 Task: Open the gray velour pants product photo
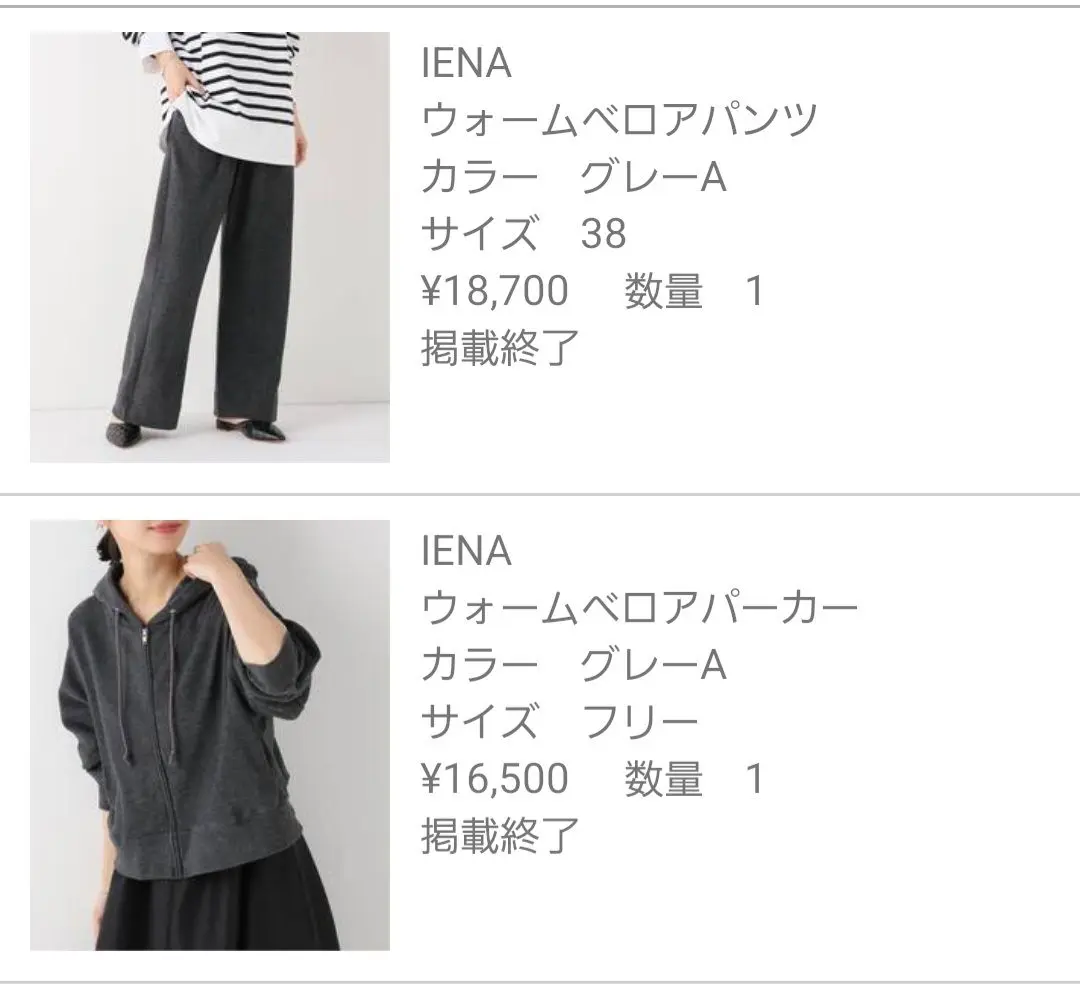pos(210,247)
